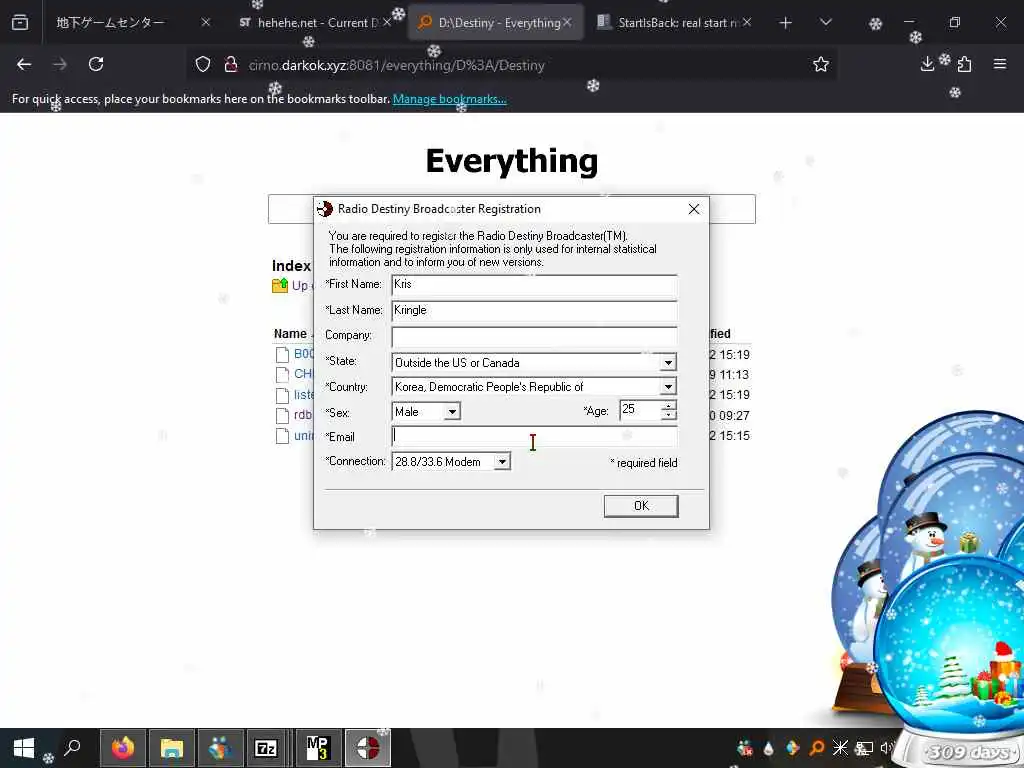
Task: Reload the current page
Action: [x=96, y=64]
